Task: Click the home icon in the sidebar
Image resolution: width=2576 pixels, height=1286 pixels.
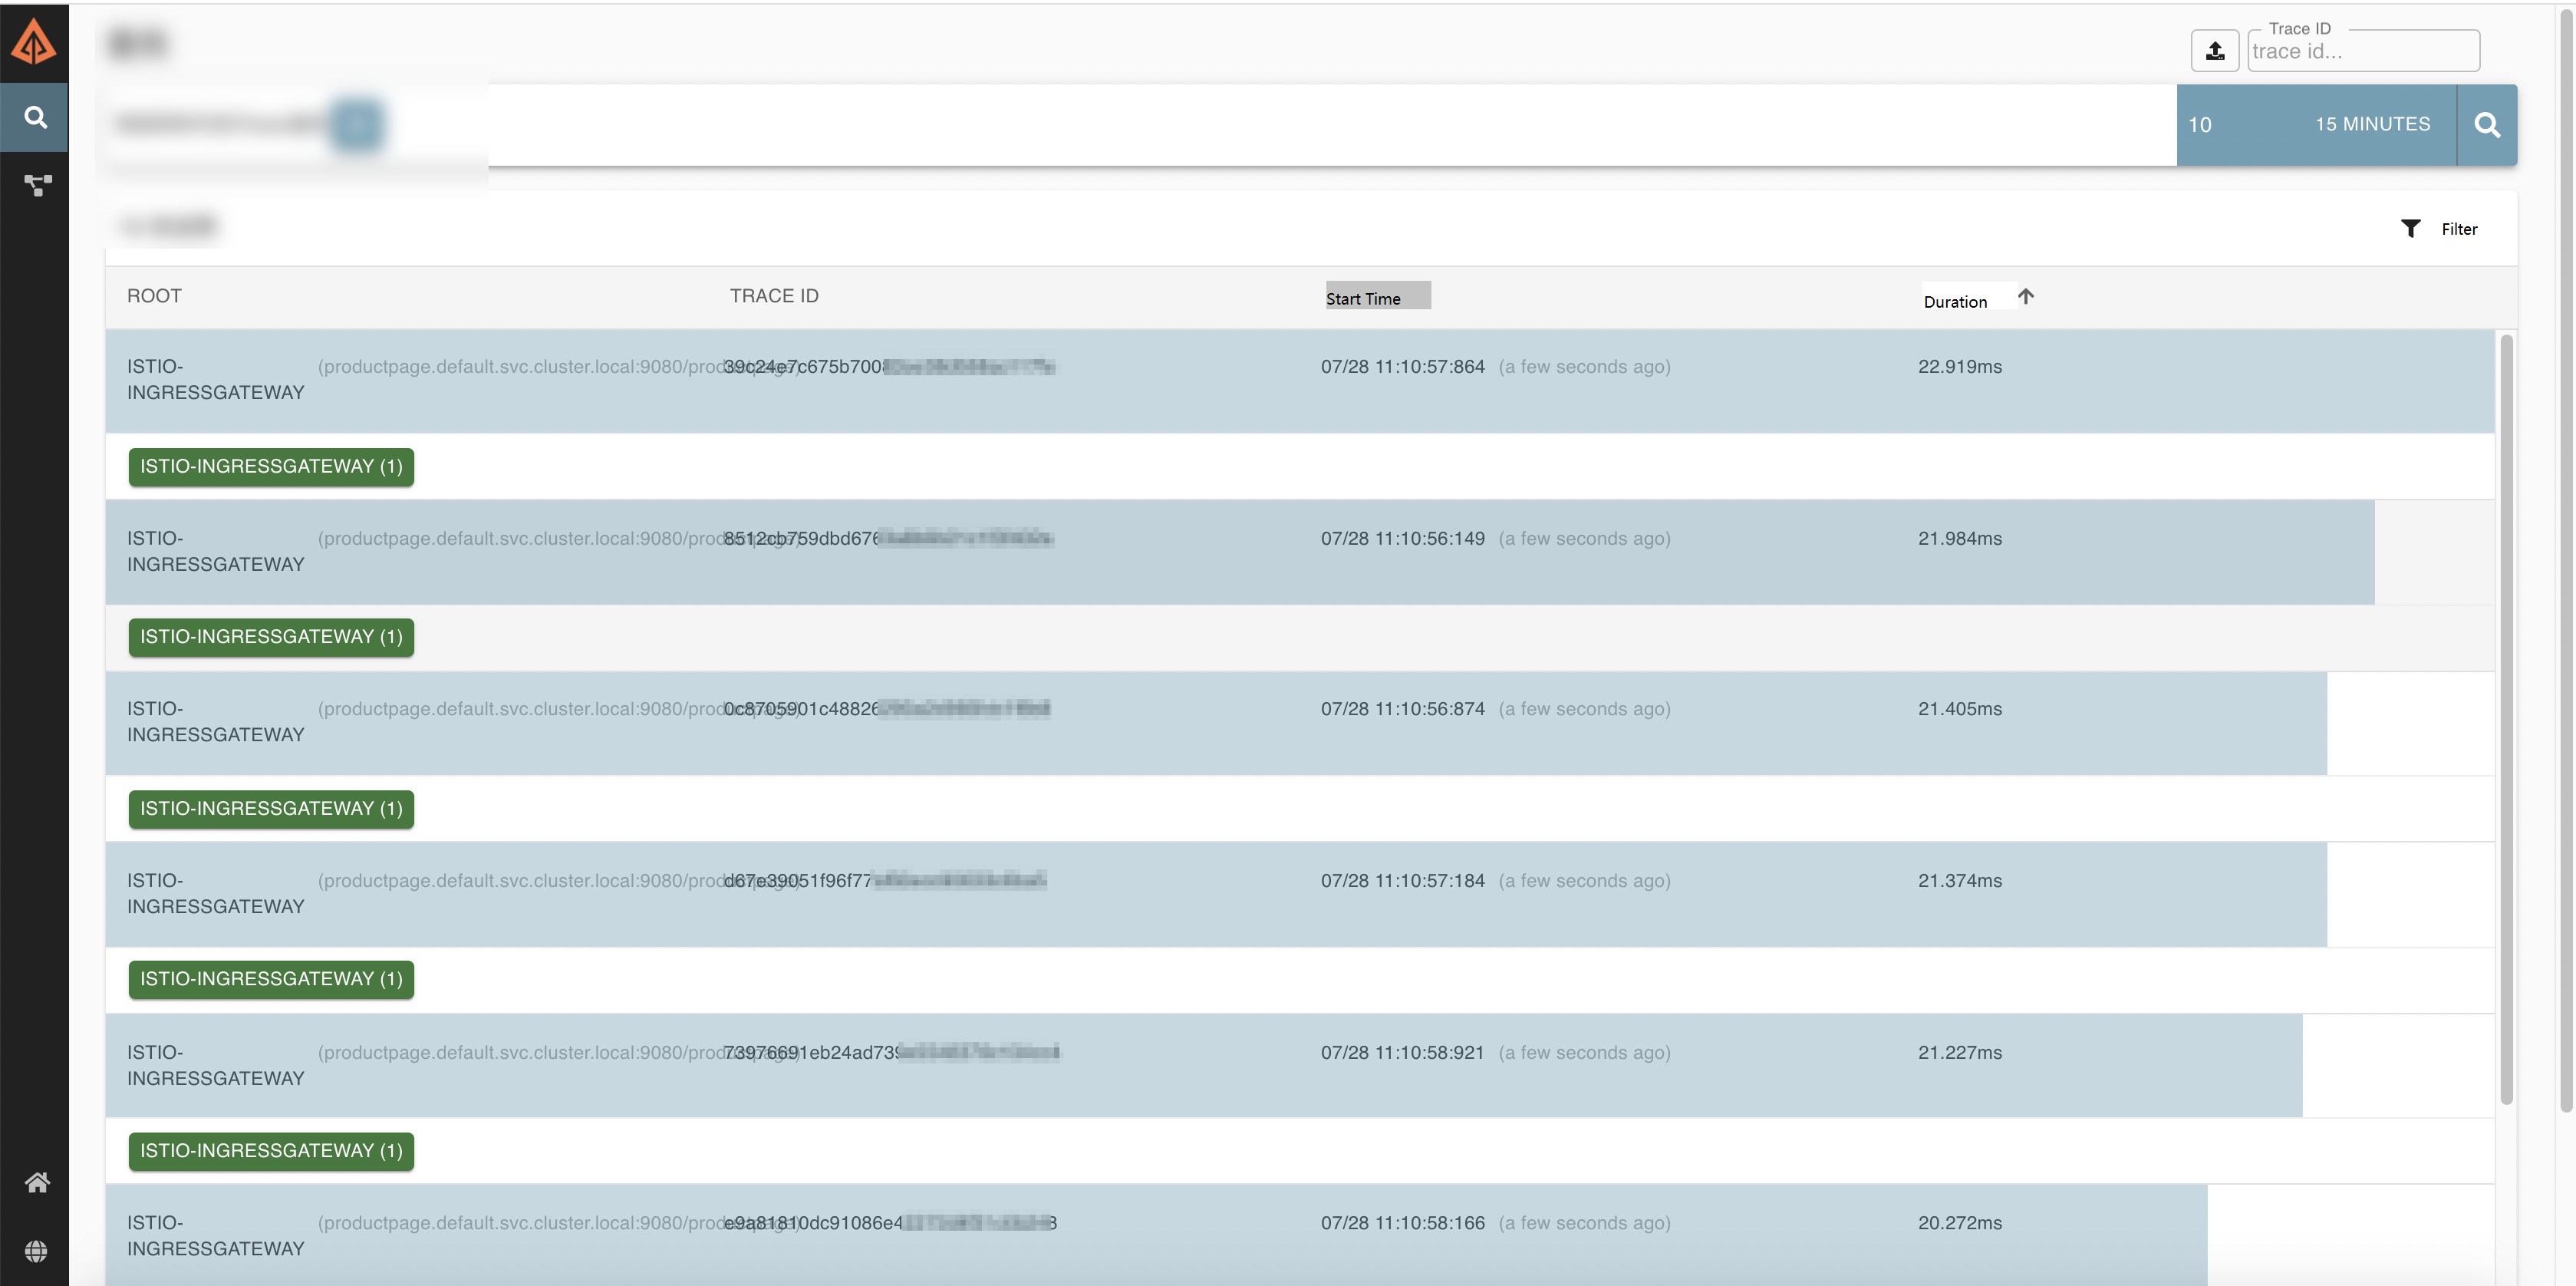Action: tap(37, 1183)
